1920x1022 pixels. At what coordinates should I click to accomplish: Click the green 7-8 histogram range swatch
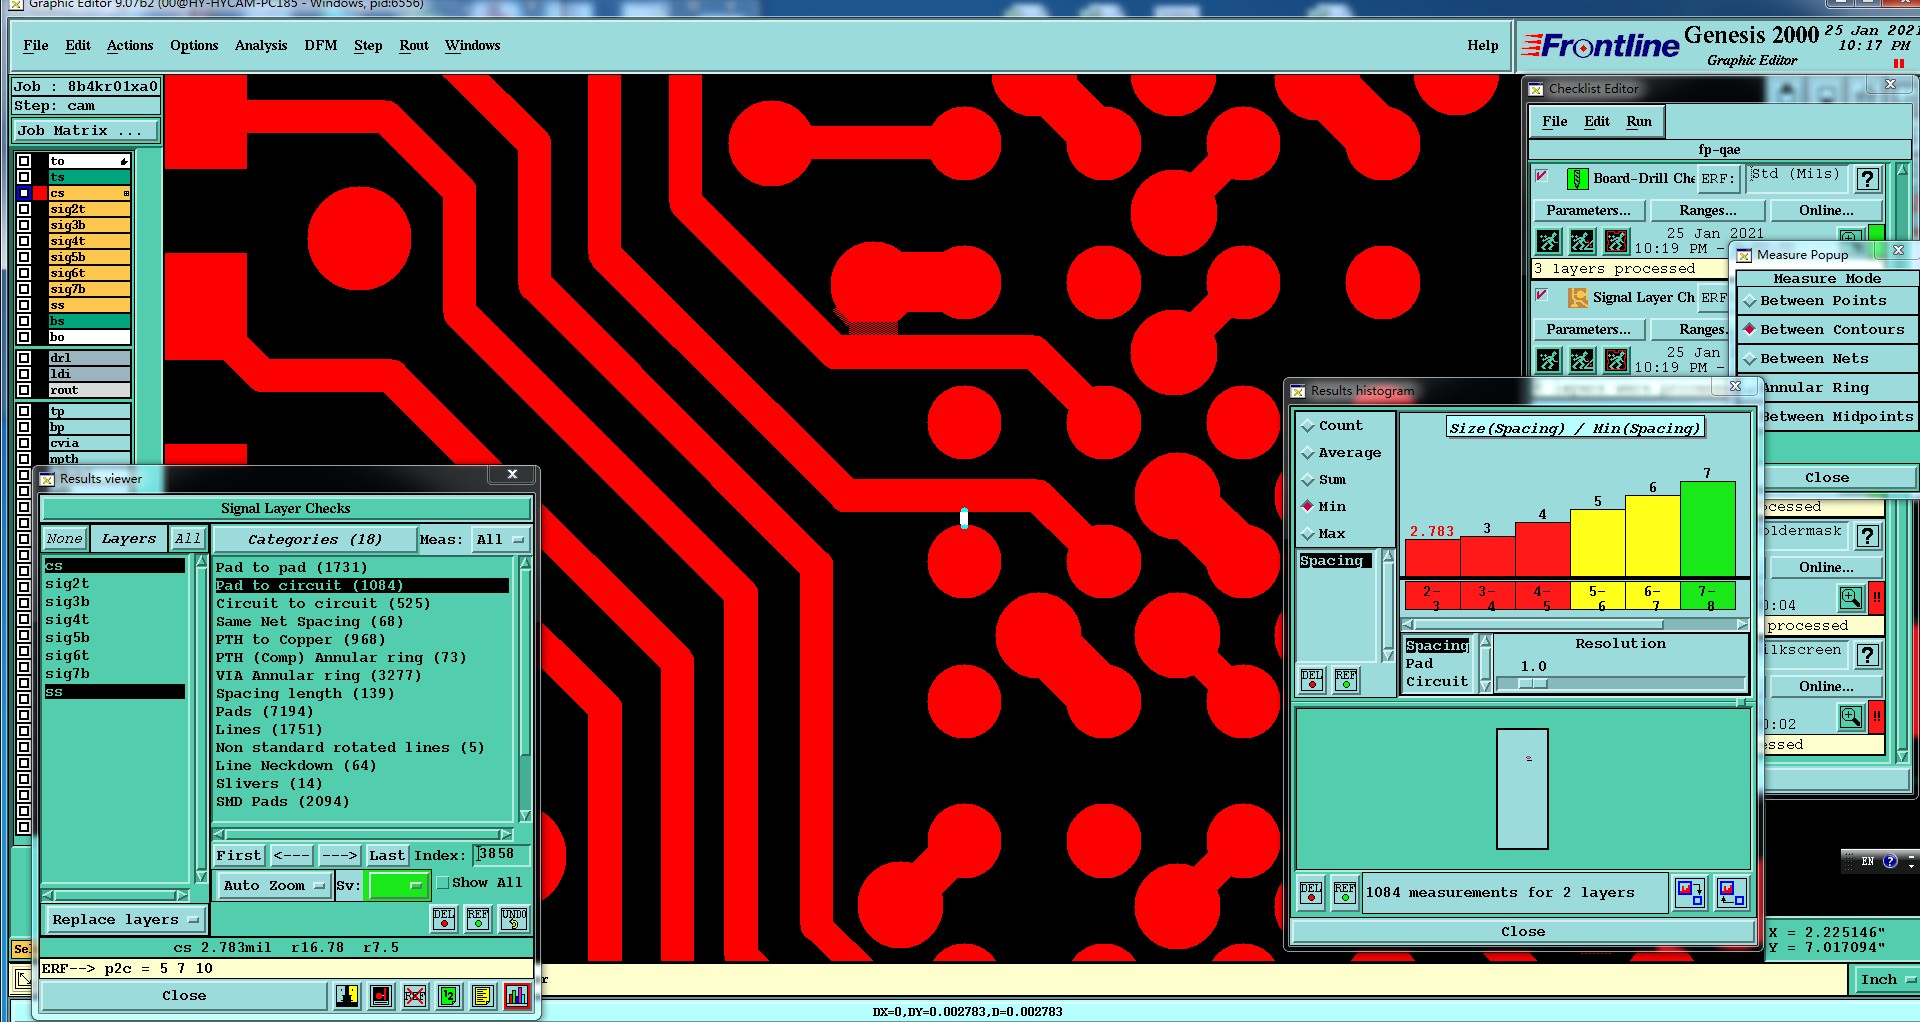click(1706, 597)
